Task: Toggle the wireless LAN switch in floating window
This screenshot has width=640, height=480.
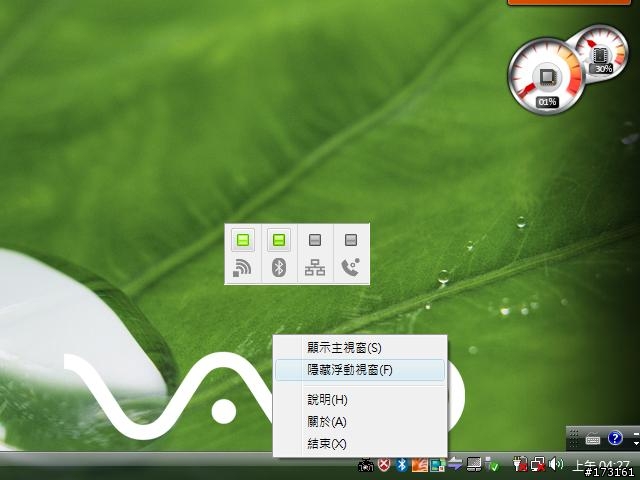Action: point(243,240)
